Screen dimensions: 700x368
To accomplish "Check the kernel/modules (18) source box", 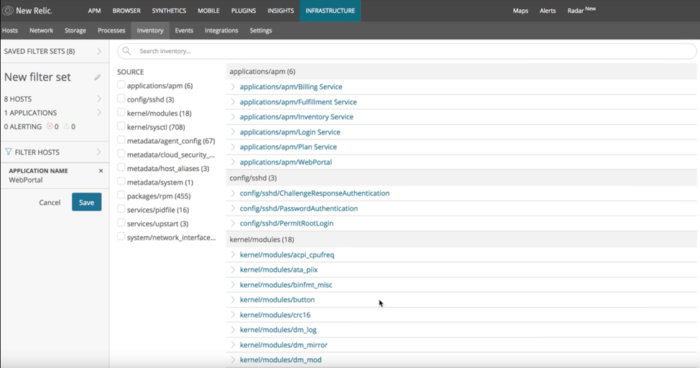I will [121, 113].
